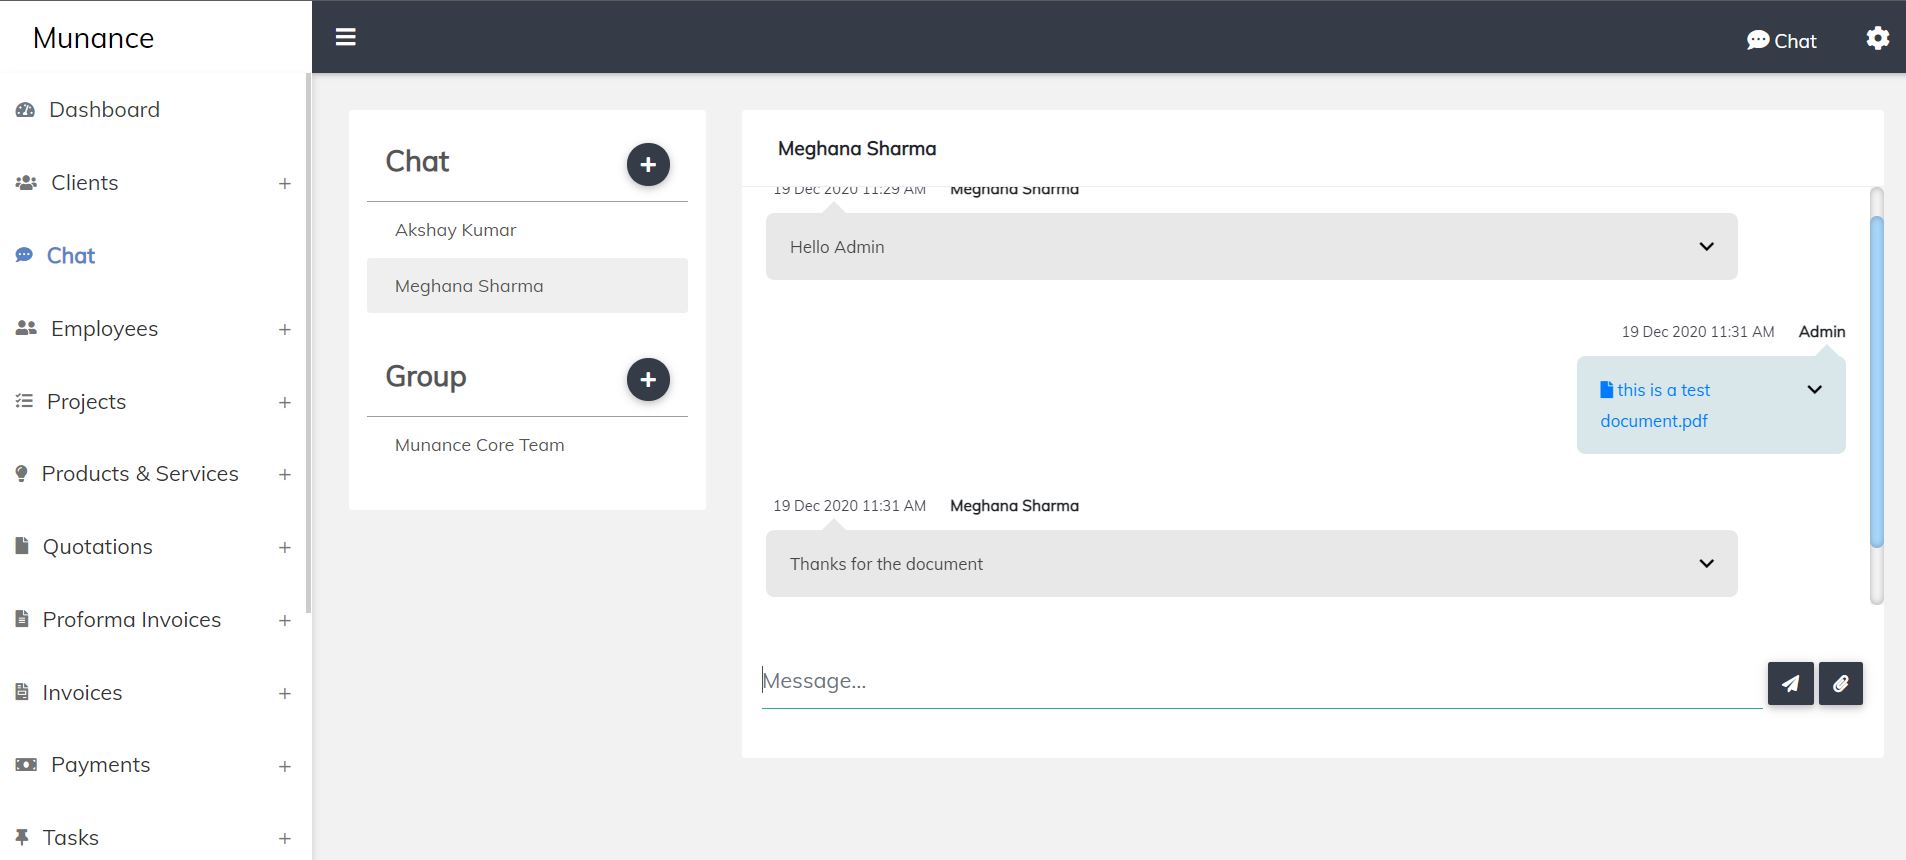Expand Employees submenu plus
1906x860 pixels.
(x=285, y=330)
